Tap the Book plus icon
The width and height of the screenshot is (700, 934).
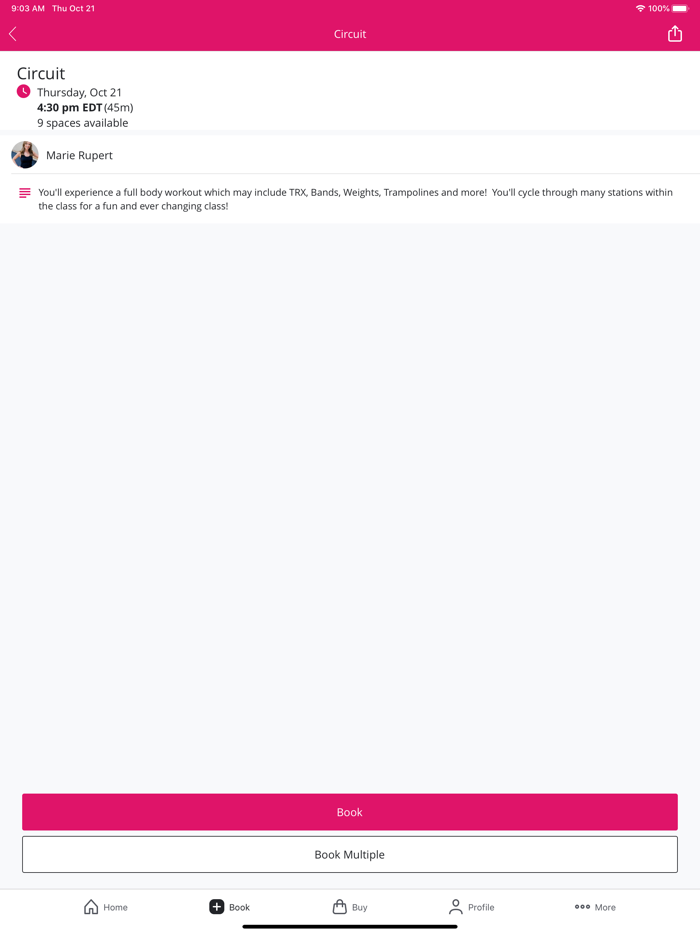(216, 907)
